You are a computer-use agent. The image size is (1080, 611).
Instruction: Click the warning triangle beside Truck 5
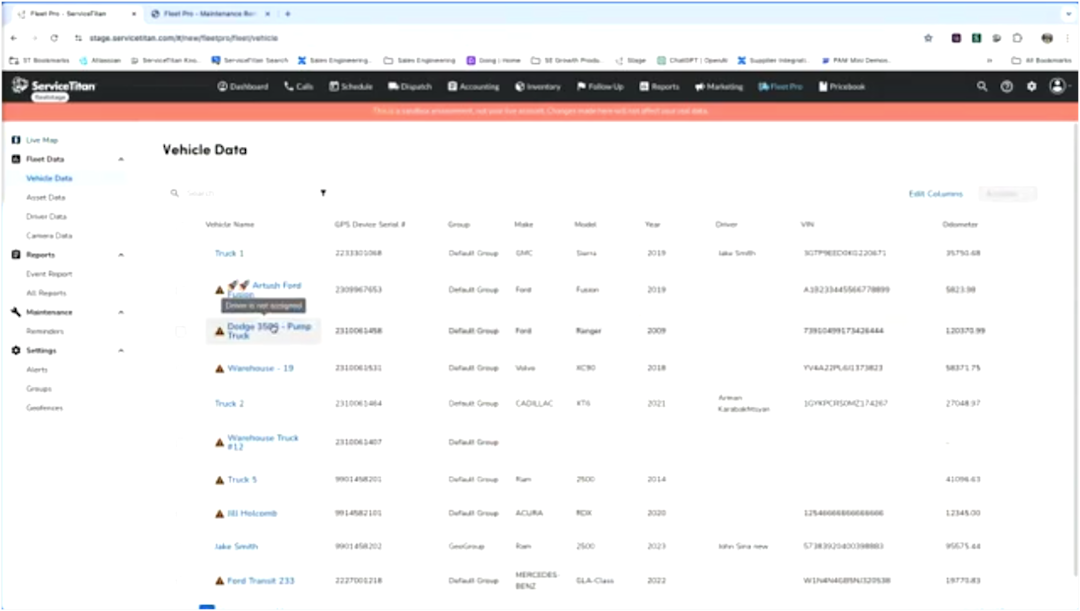(x=220, y=480)
